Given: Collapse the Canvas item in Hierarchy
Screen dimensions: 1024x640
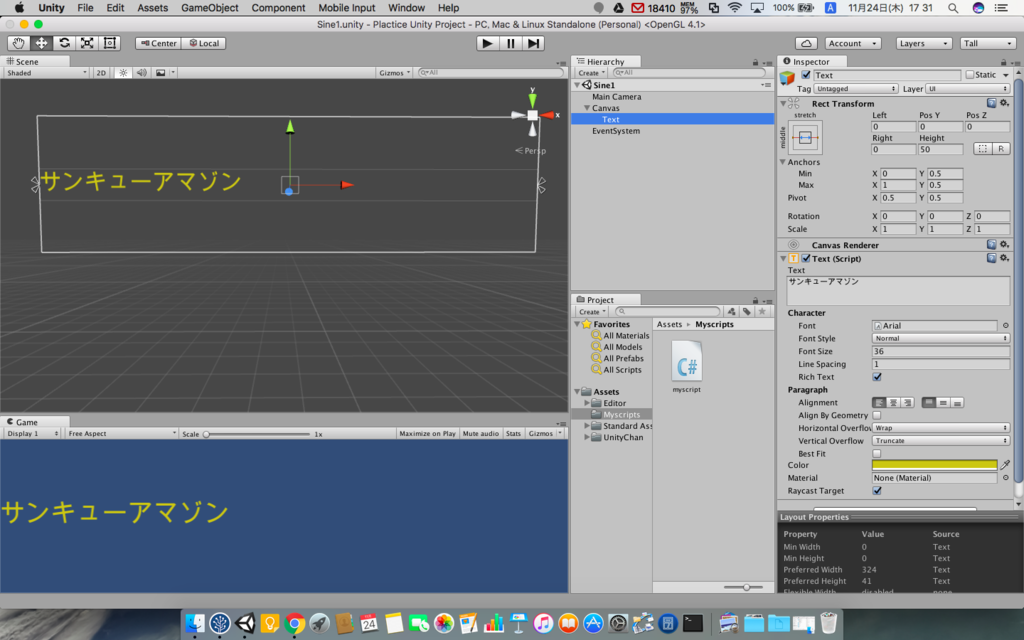Looking at the screenshot, I should click(x=586, y=108).
